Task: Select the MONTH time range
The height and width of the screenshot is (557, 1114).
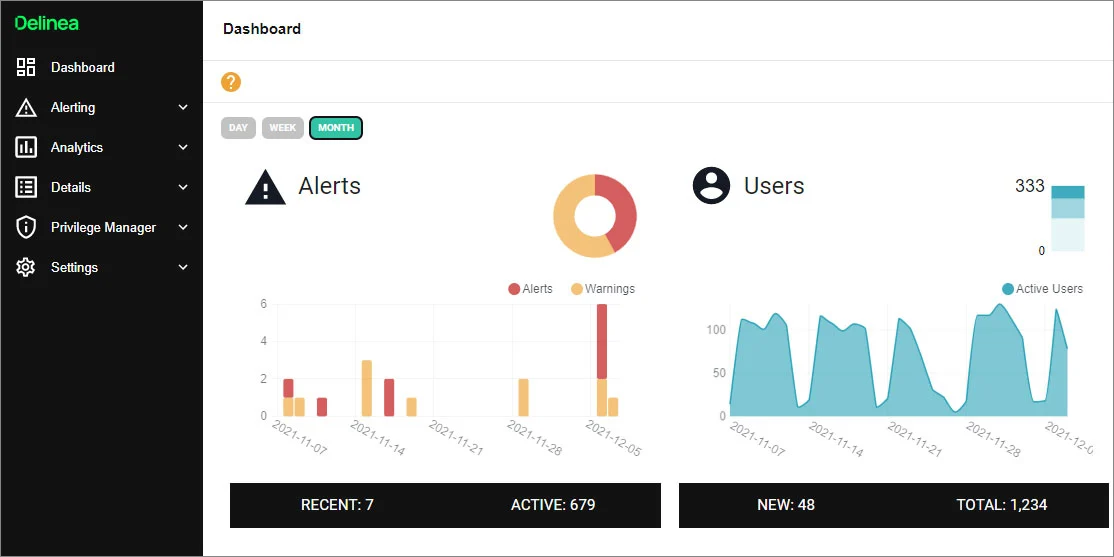Action: pyautogui.click(x=336, y=128)
